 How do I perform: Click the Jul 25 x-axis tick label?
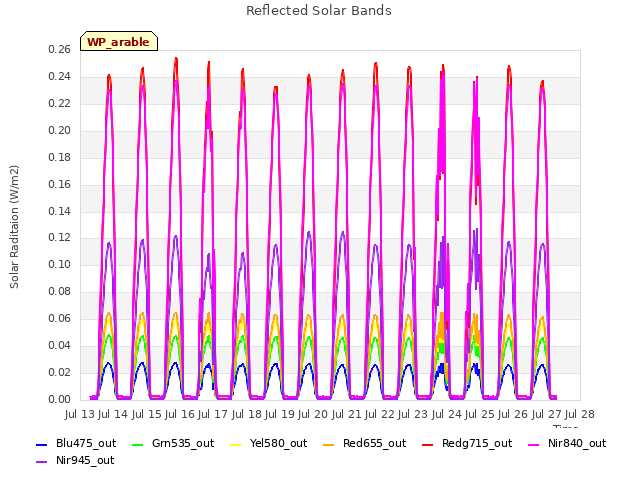pyautogui.click(x=480, y=414)
